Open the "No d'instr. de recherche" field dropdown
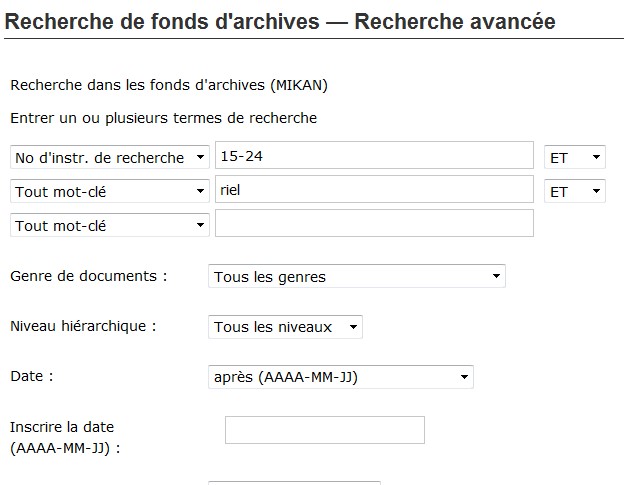Screen dimensions: 624x485 [109, 158]
